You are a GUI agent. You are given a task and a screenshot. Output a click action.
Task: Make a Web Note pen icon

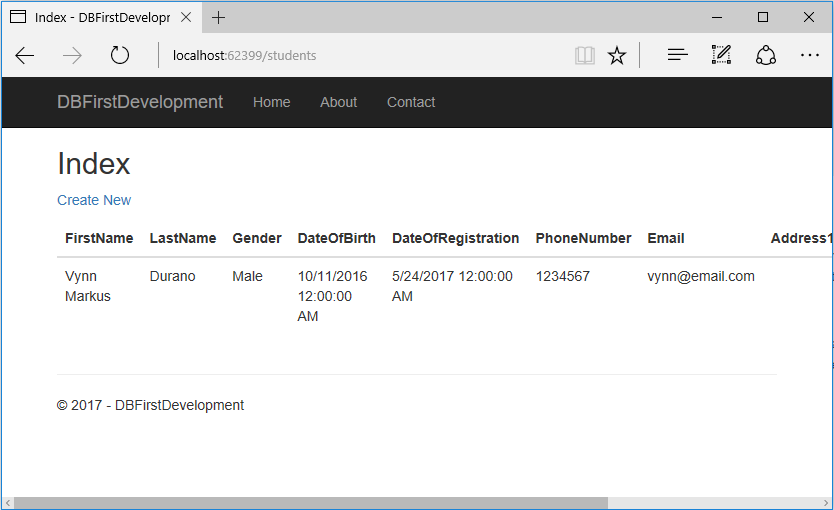pos(721,55)
